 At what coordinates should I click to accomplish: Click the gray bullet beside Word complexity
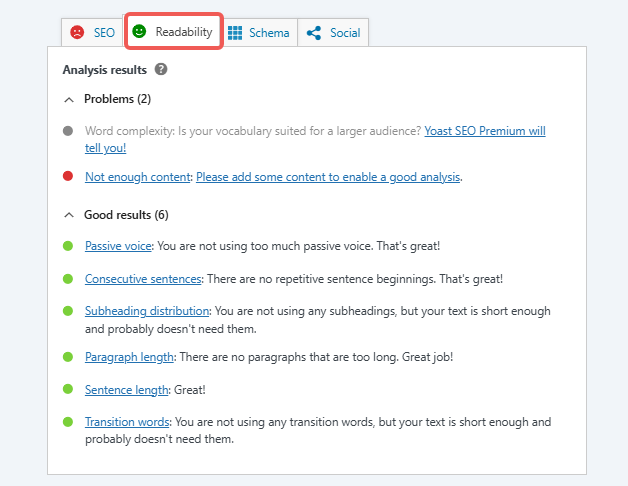click(68, 131)
